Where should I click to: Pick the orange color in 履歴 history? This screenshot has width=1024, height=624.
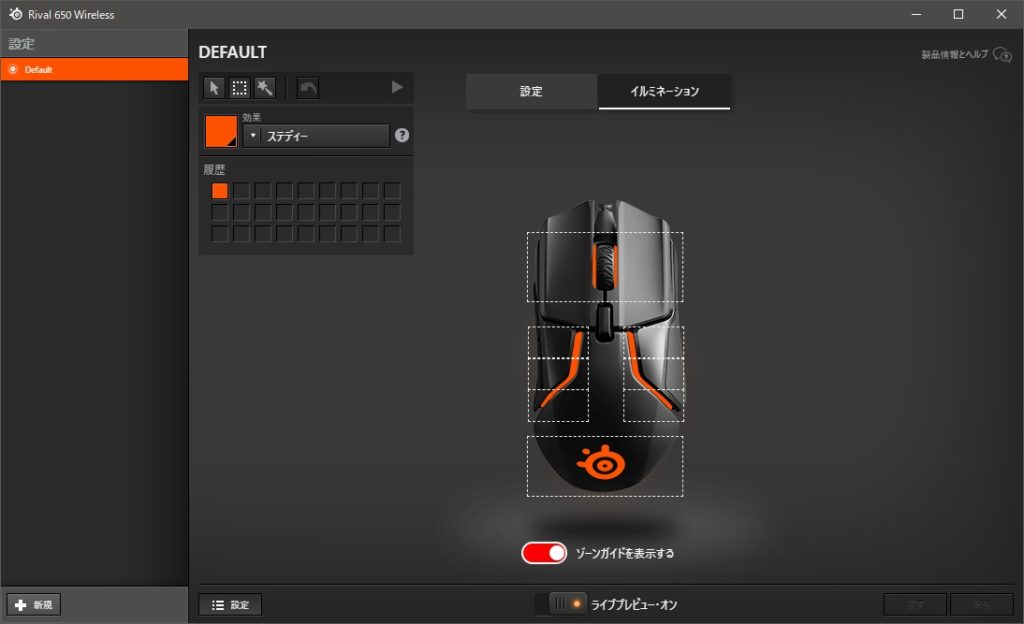point(220,190)
